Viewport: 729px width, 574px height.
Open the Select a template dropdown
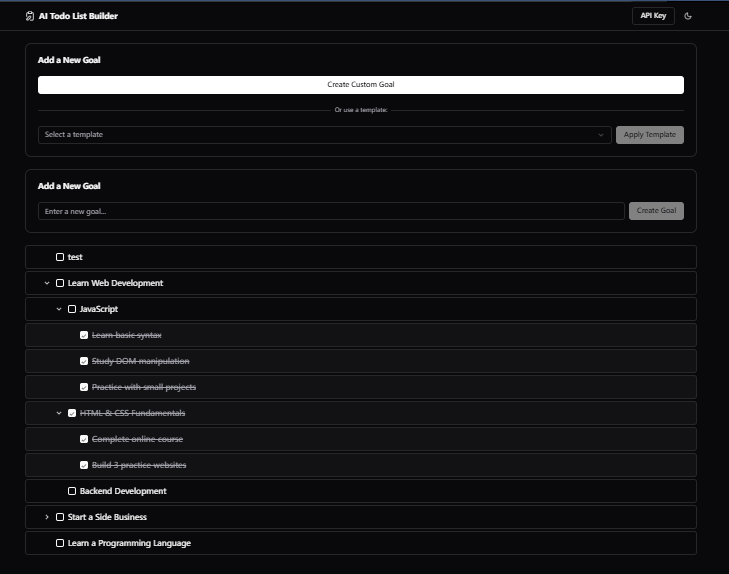pyautogui.click(x=324, y=135)
